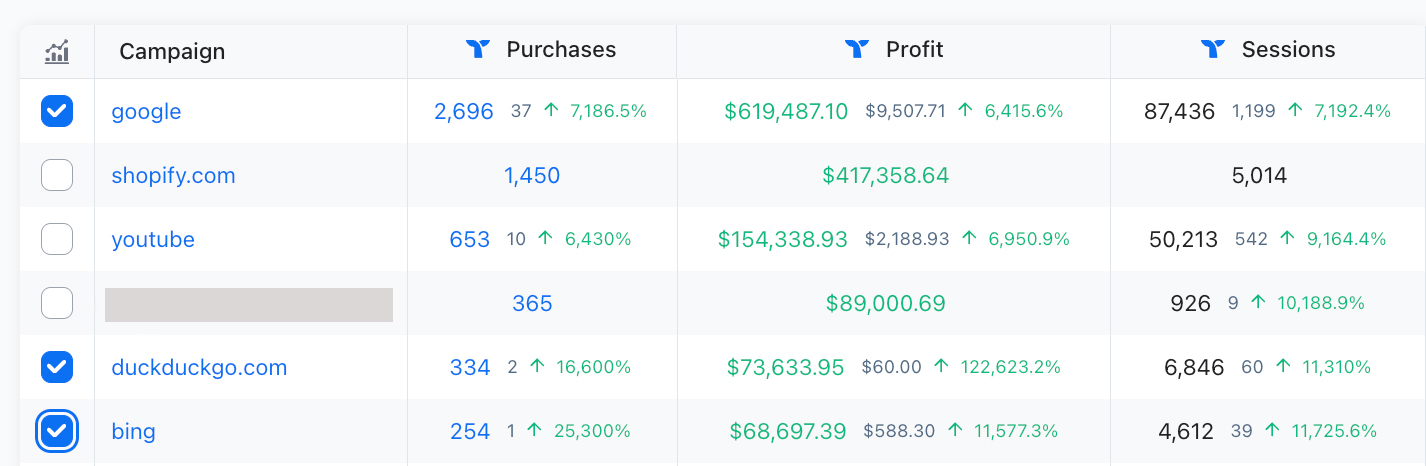Viewport: 1426px width, 466px height.
Task: Uncheck the bing campaign checkbox
Action: click(57, 431)
